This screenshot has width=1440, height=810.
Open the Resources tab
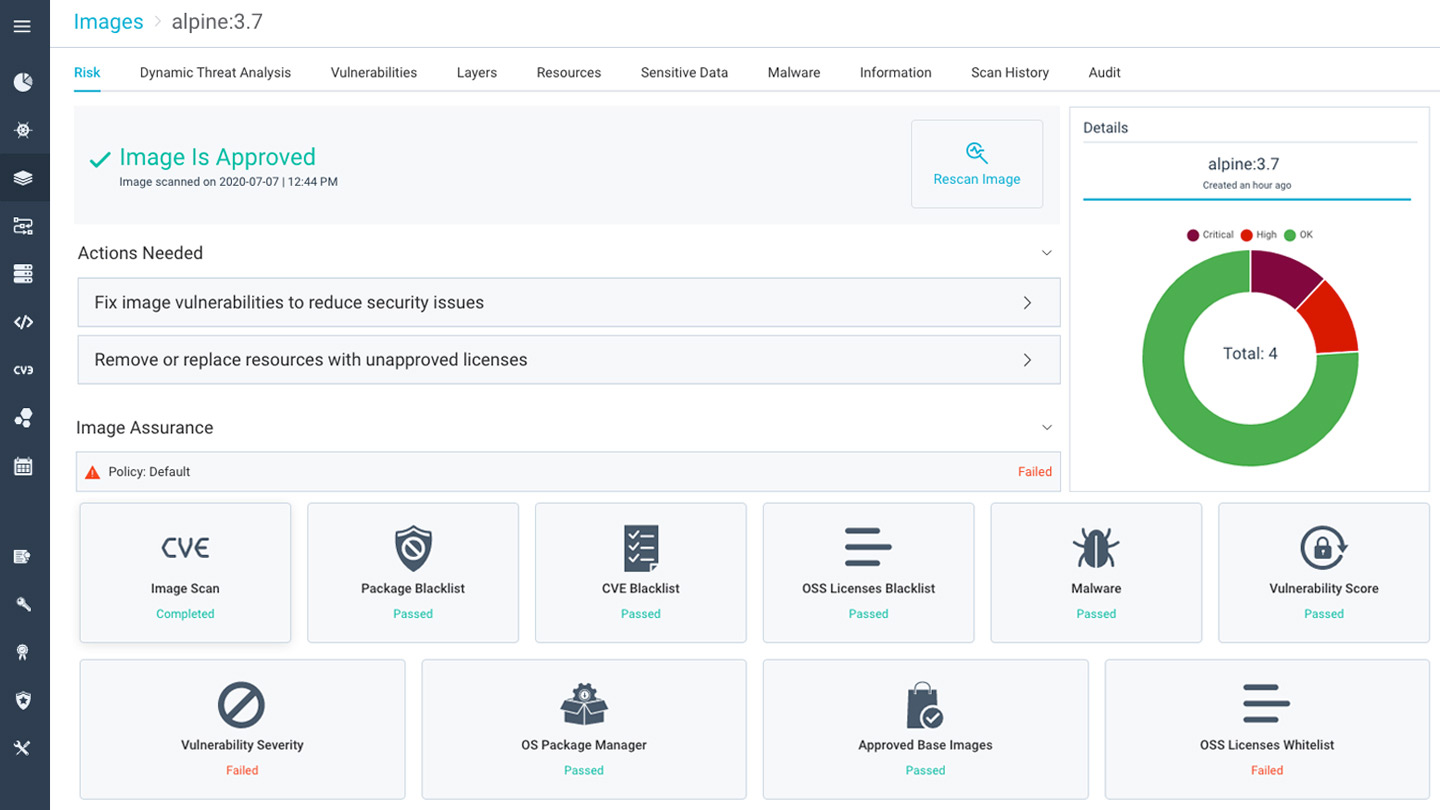pyautogui.click(x=569, y=72)
